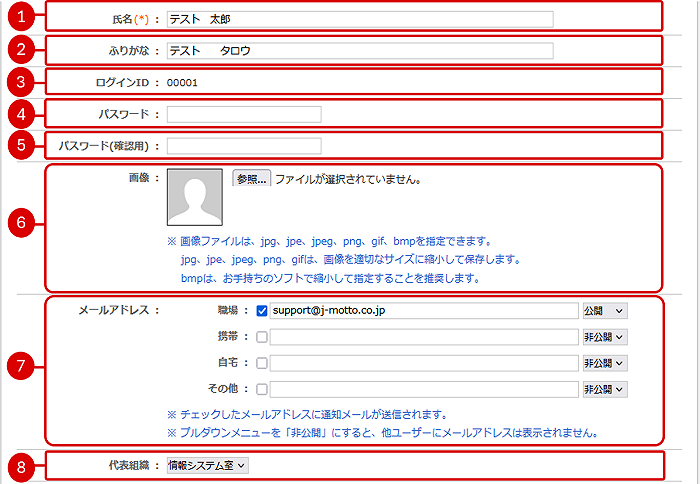Tick the その他 email notification checkbox

(x=262, y=389)
